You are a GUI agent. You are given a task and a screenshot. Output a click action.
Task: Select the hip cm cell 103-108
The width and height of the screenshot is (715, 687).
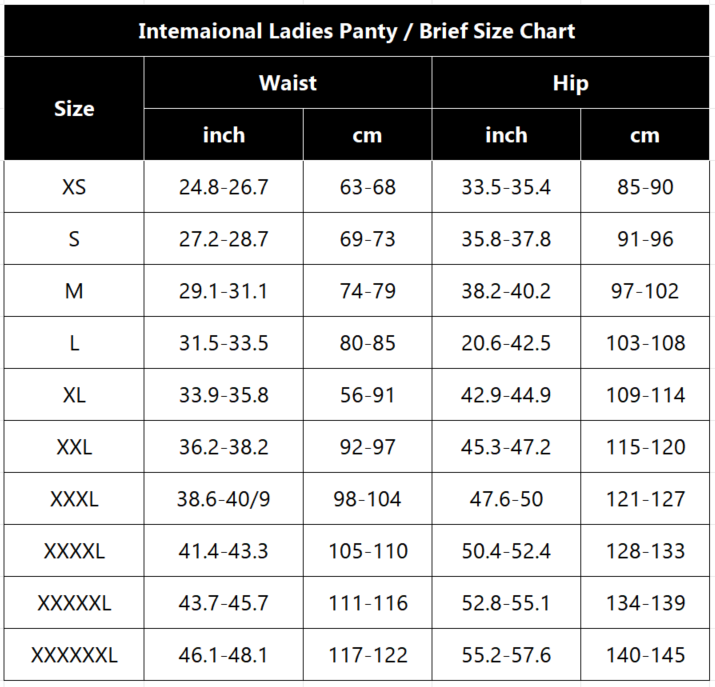[645, 343]
